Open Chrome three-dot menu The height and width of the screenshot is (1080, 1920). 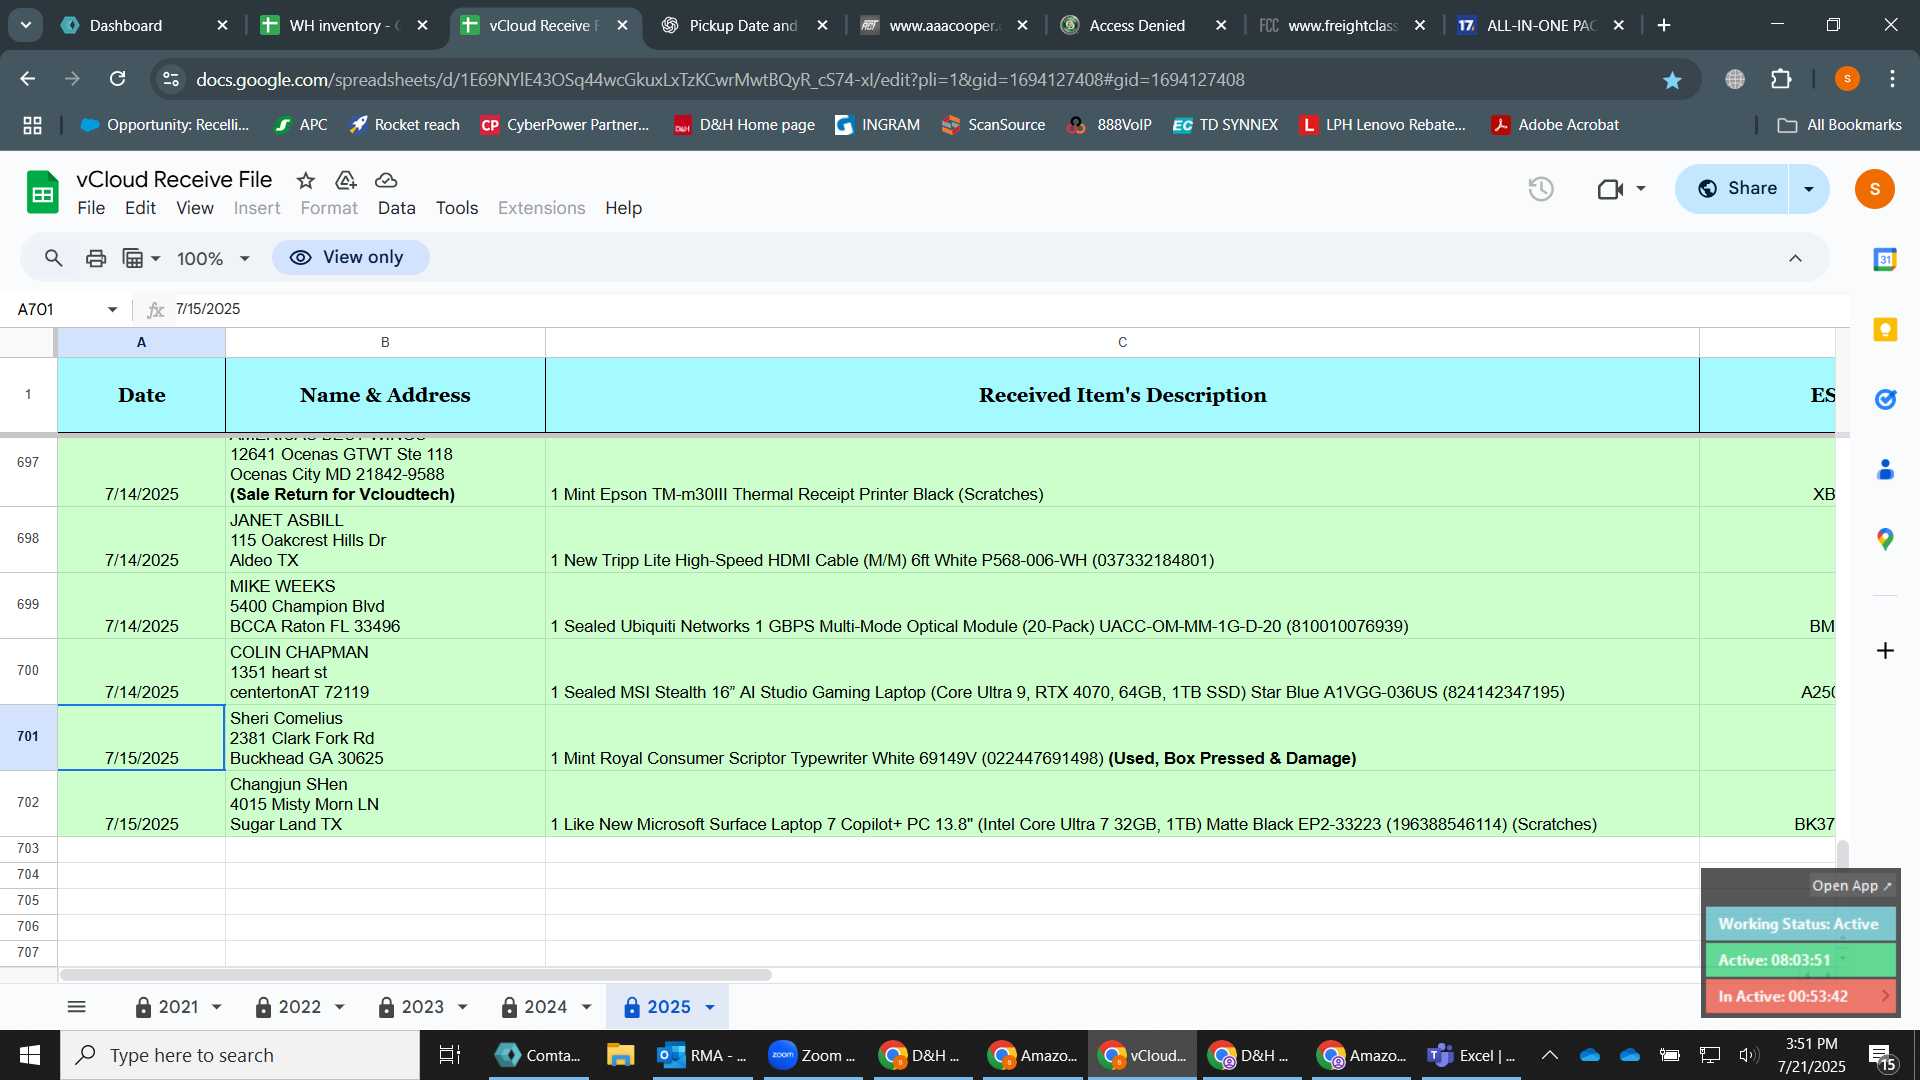[x=1892, y=79]
